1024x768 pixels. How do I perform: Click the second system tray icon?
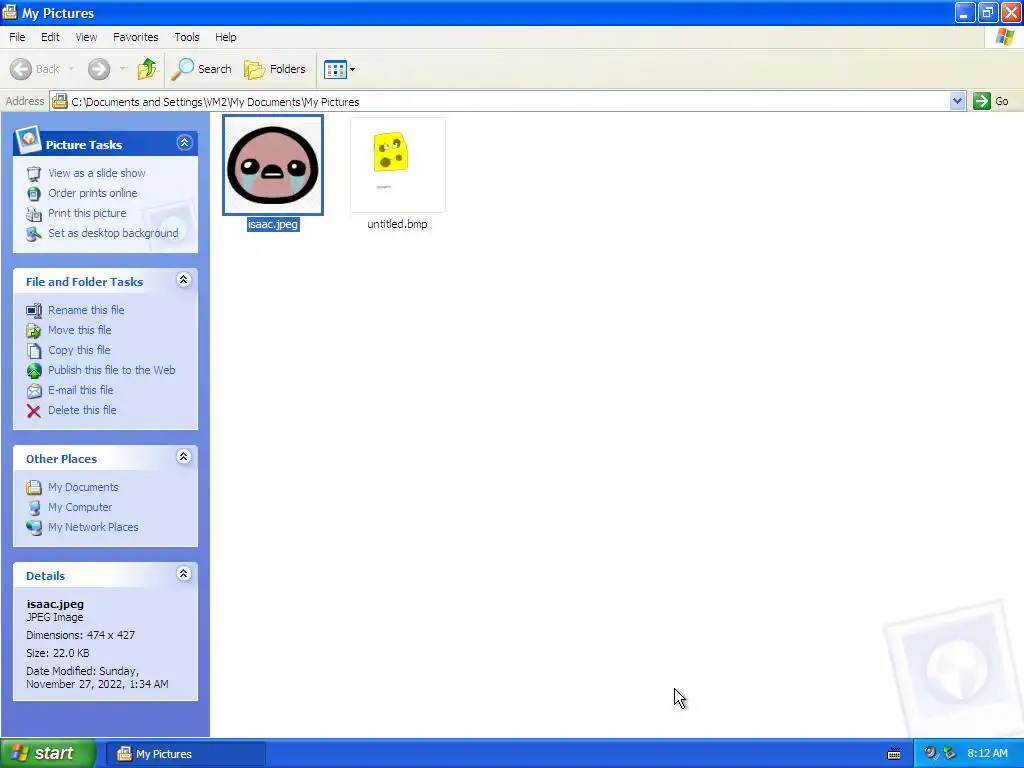(x=950, y=753)
